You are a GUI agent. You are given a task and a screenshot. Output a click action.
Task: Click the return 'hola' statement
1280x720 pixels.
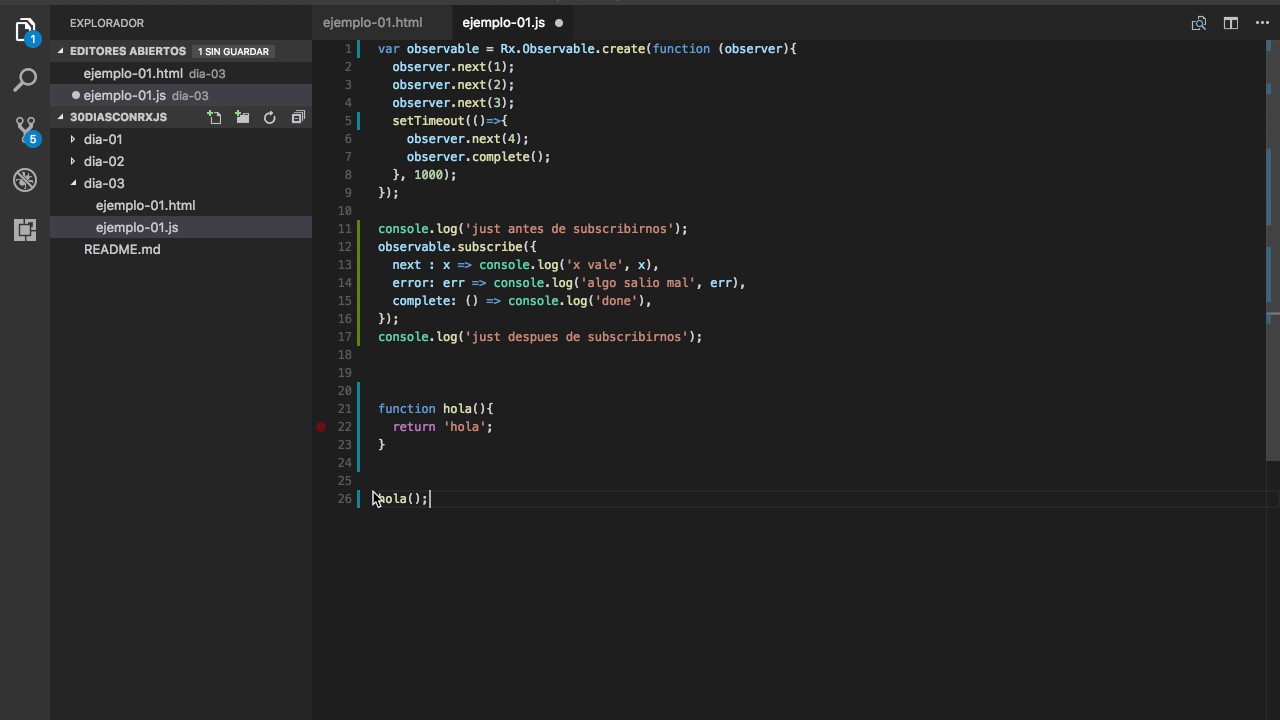point(442,427)
